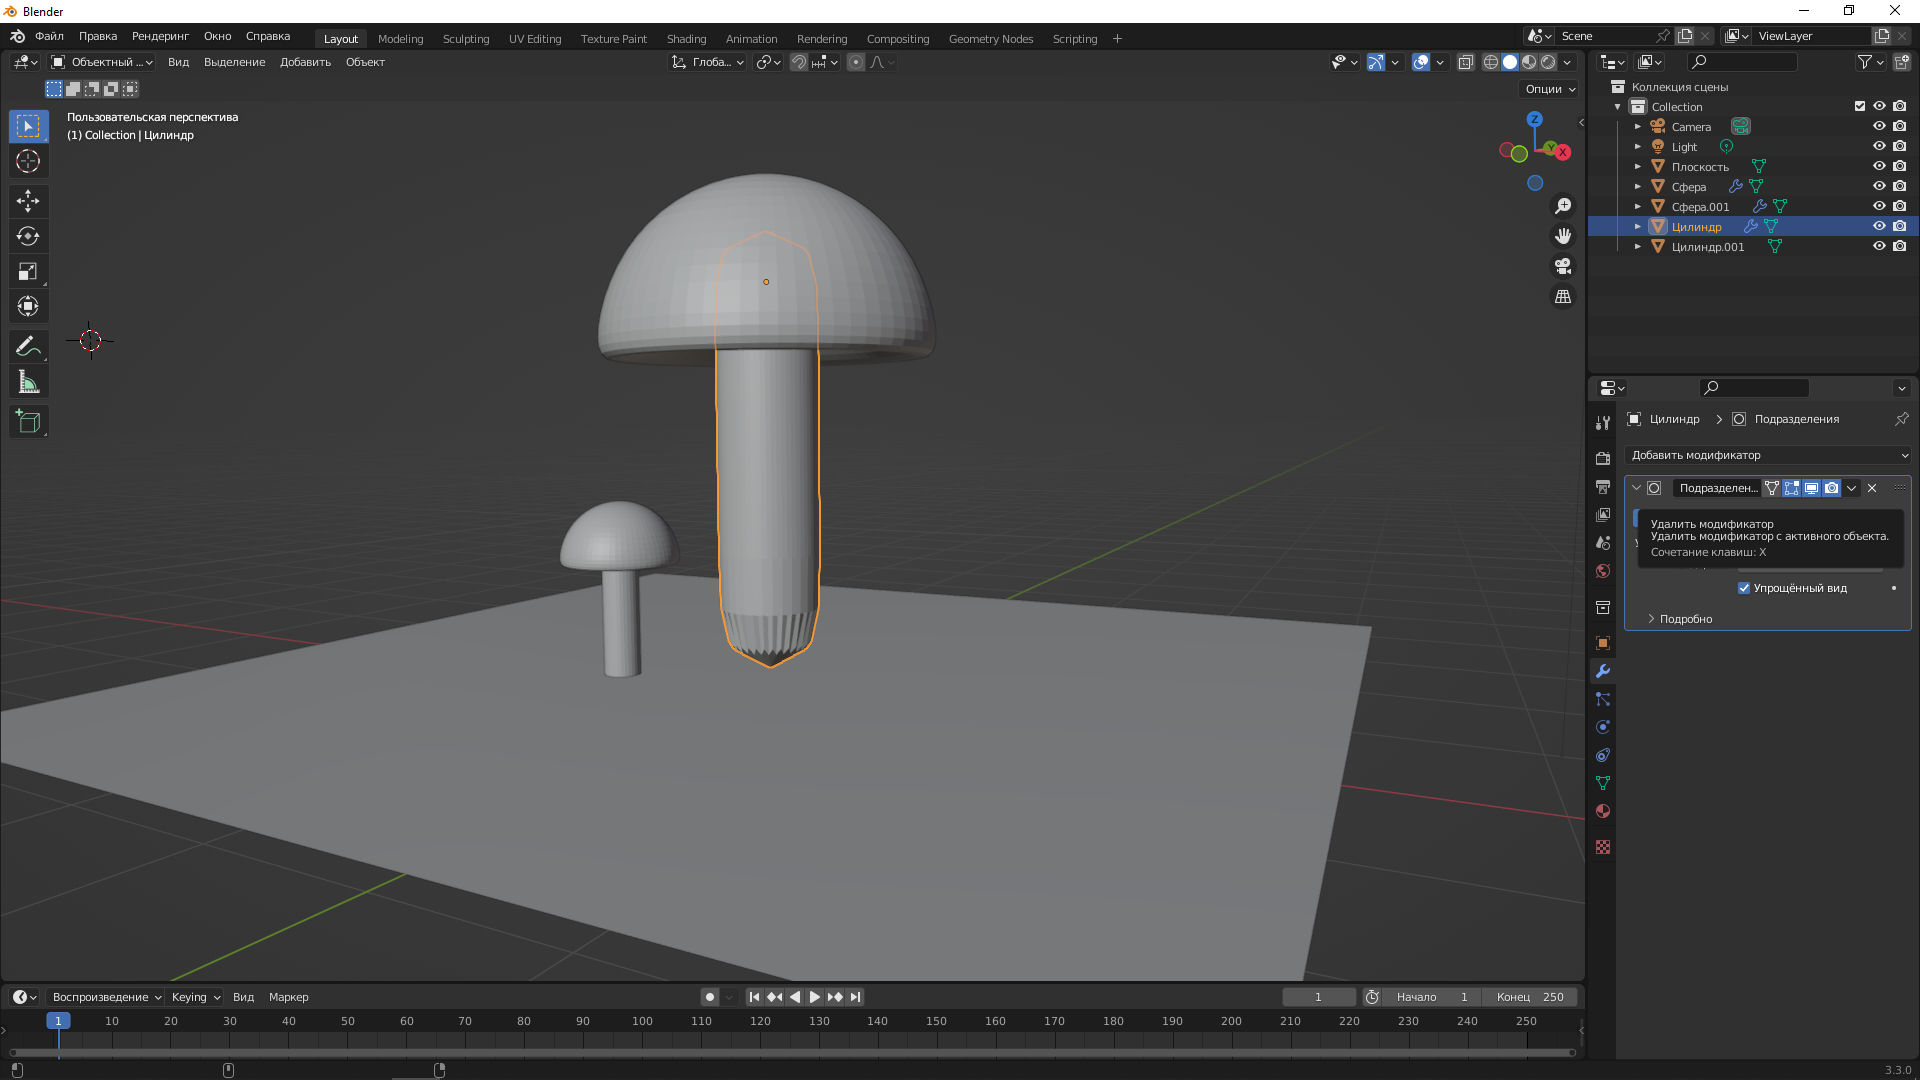Open the Рендеринг menu
The height and width of the screenshot is (1080, 1920).
pyautogui.click(x=160, y=36)
